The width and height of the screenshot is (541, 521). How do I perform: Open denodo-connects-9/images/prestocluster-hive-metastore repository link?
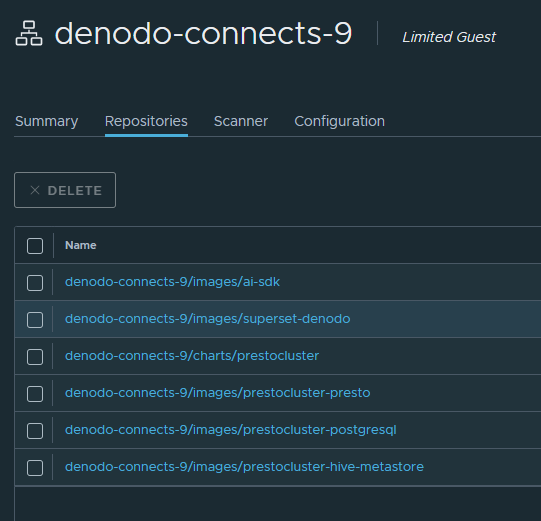tap(245, 467)
